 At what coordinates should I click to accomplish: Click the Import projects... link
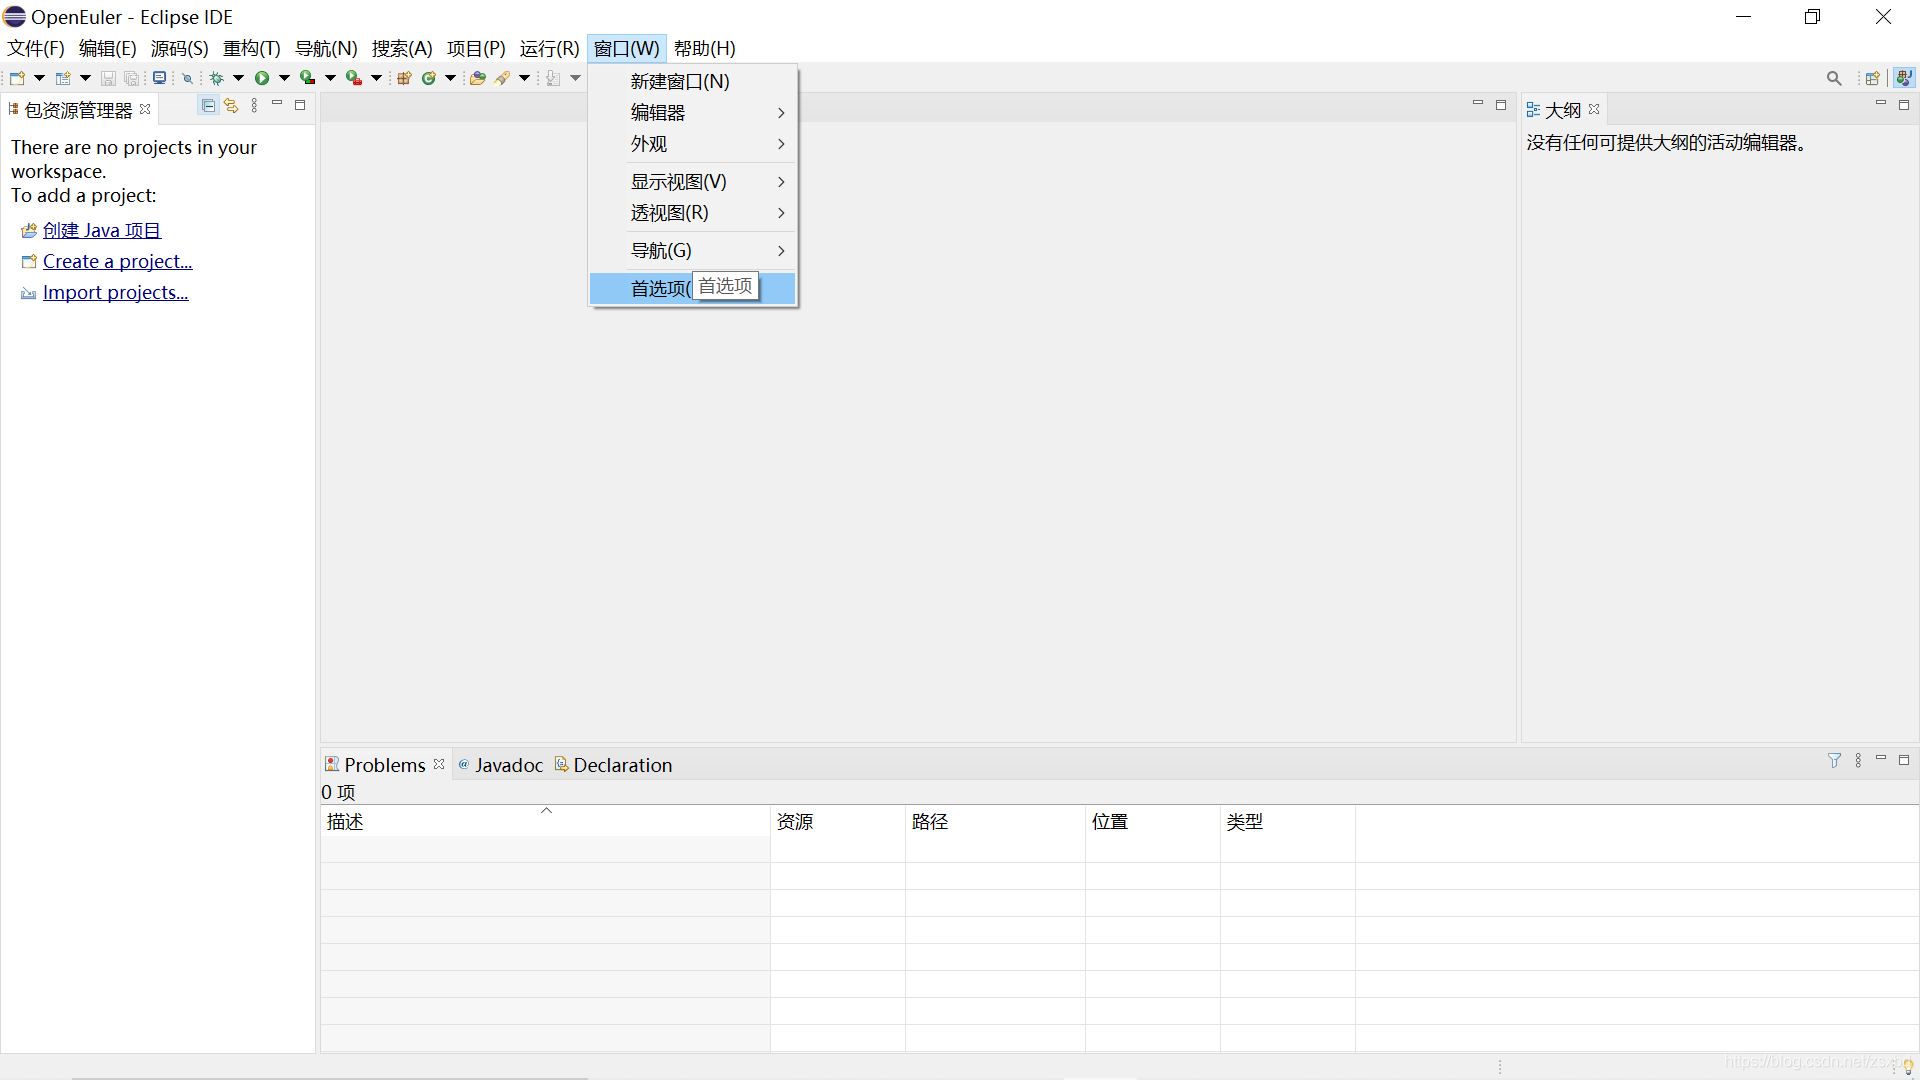click(115, 293)
